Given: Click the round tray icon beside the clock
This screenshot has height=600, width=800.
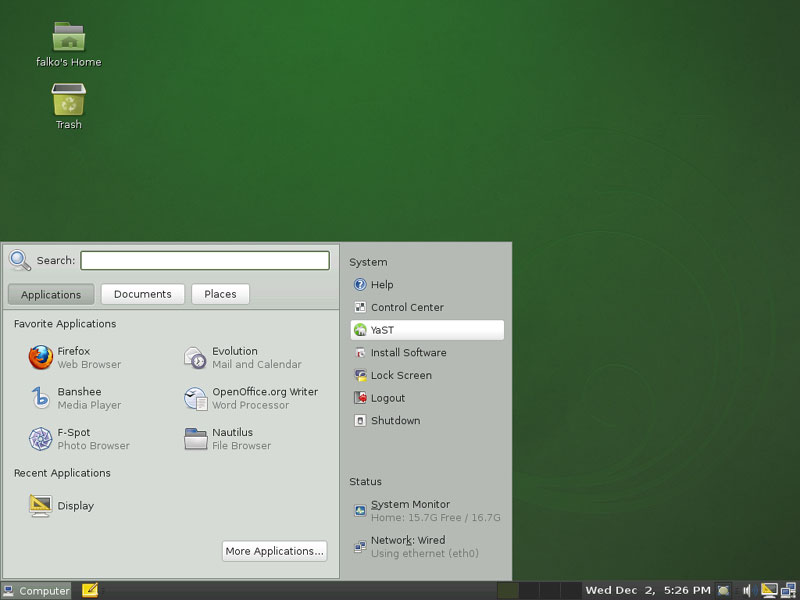Looking at the screenshot, I should tap(723, 591).
